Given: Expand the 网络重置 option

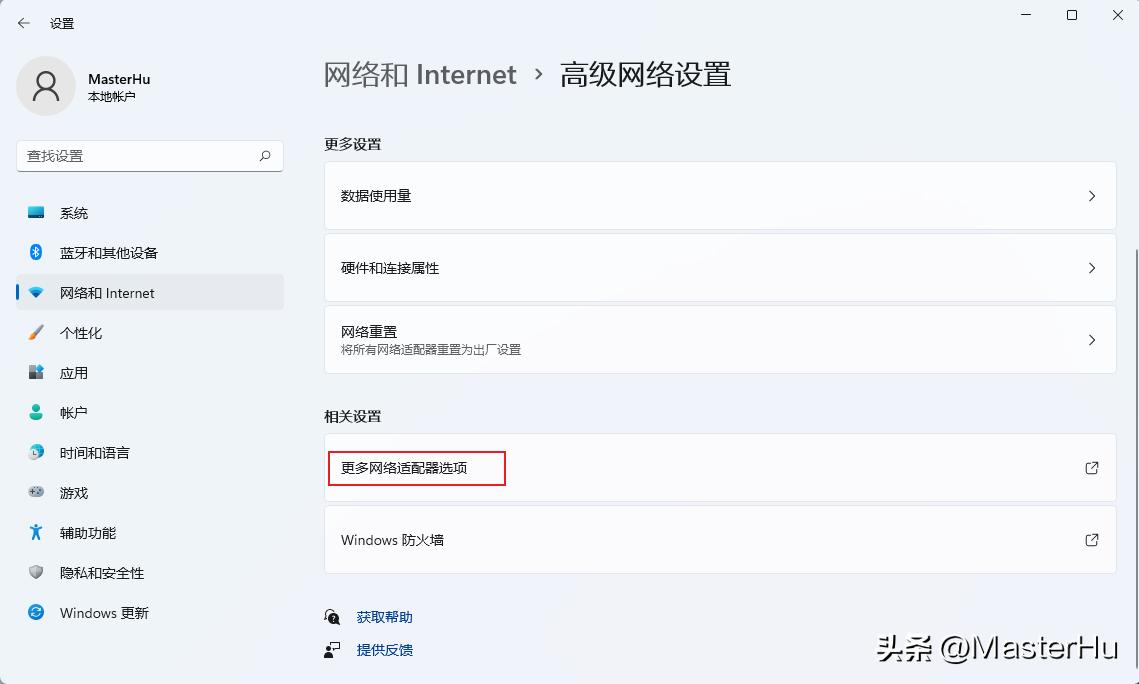Looking at the screenshot, I should tap(718, 339).
